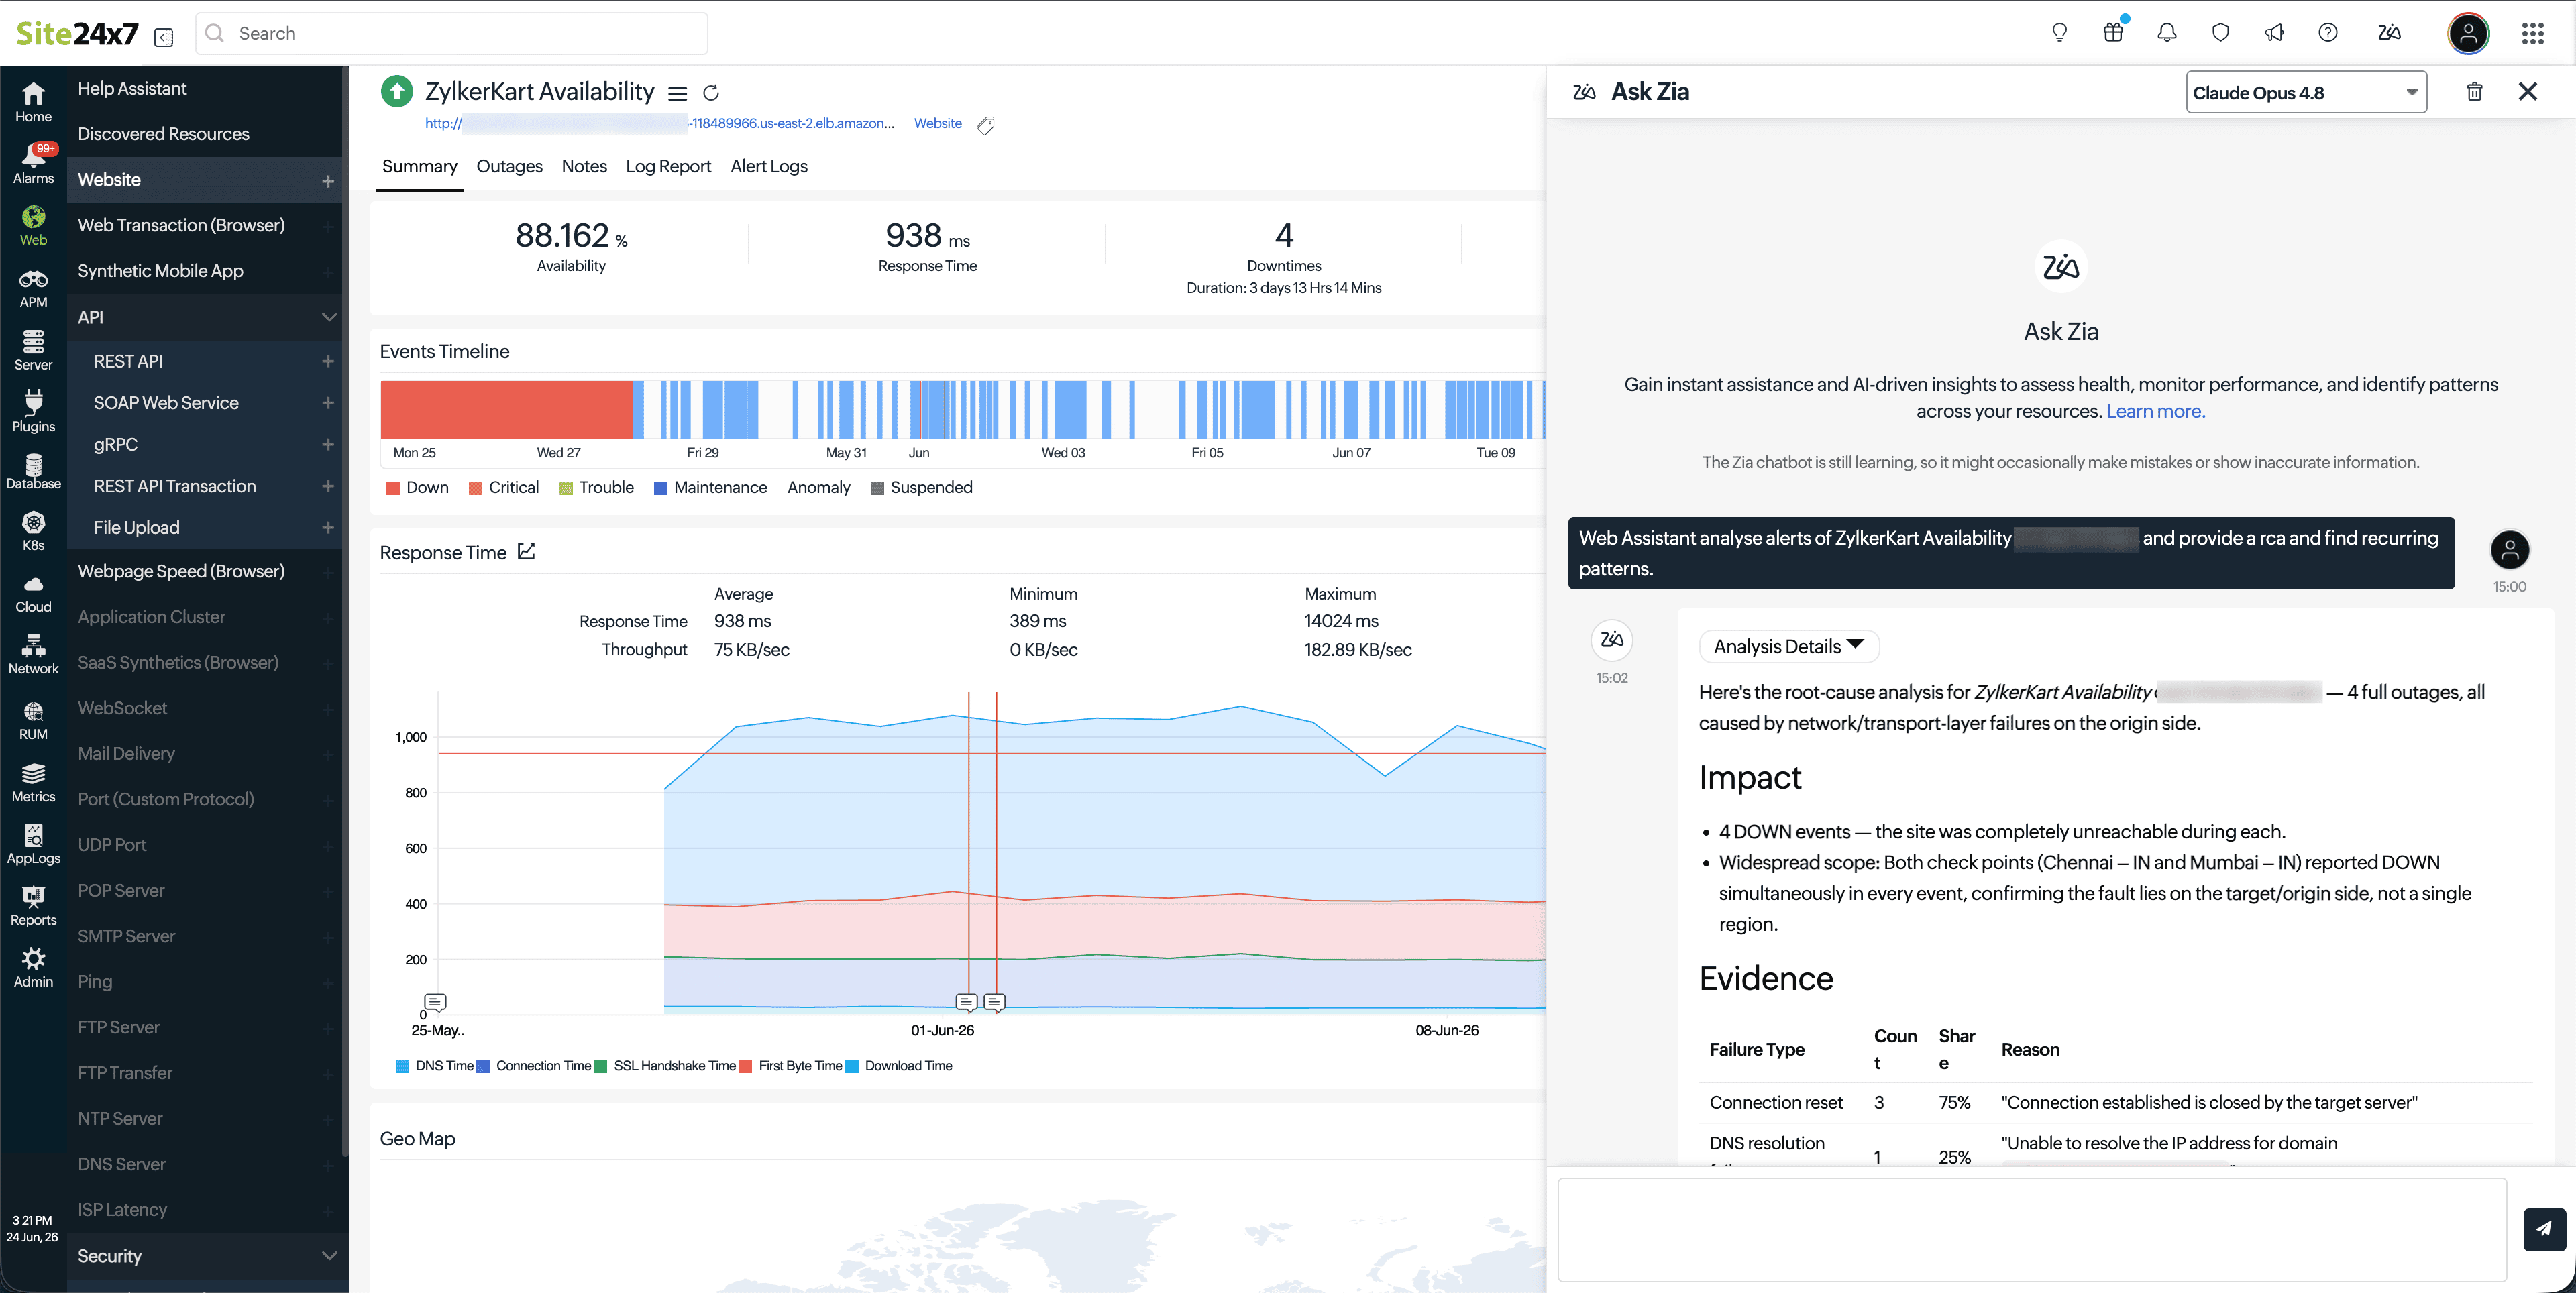Screen dimensions: 2576x1293
Task: Add a SOAP Web Service monitor
Action: pyautogui.click(x=328, y=403)
